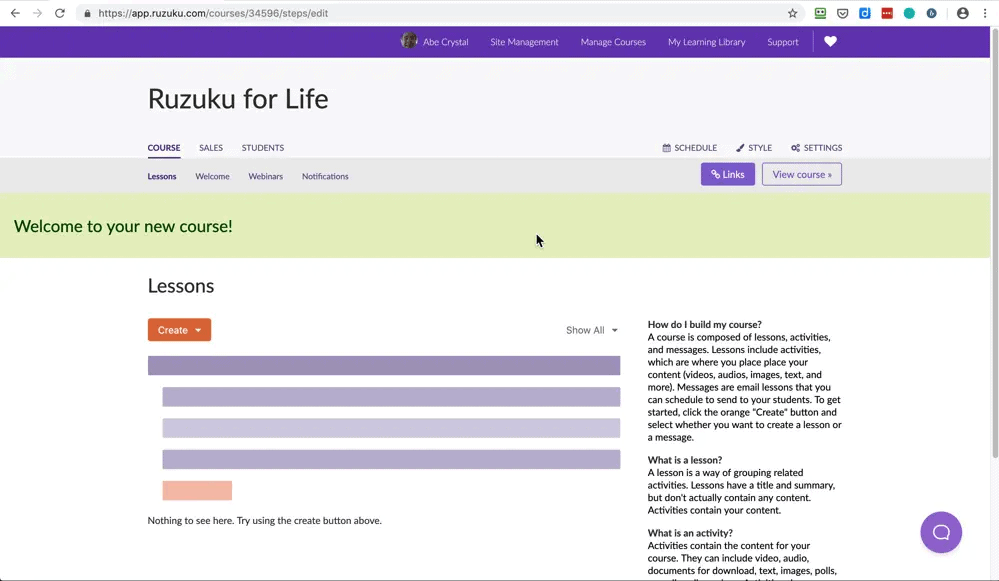Select the Webinars sub-tab

[x=265, y=176]
